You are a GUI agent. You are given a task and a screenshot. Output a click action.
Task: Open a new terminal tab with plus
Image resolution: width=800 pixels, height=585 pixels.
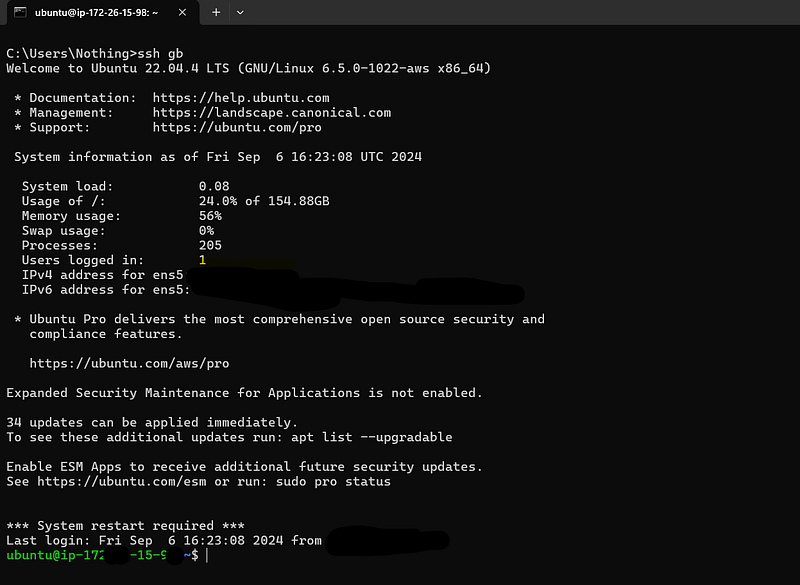[216, 12]
